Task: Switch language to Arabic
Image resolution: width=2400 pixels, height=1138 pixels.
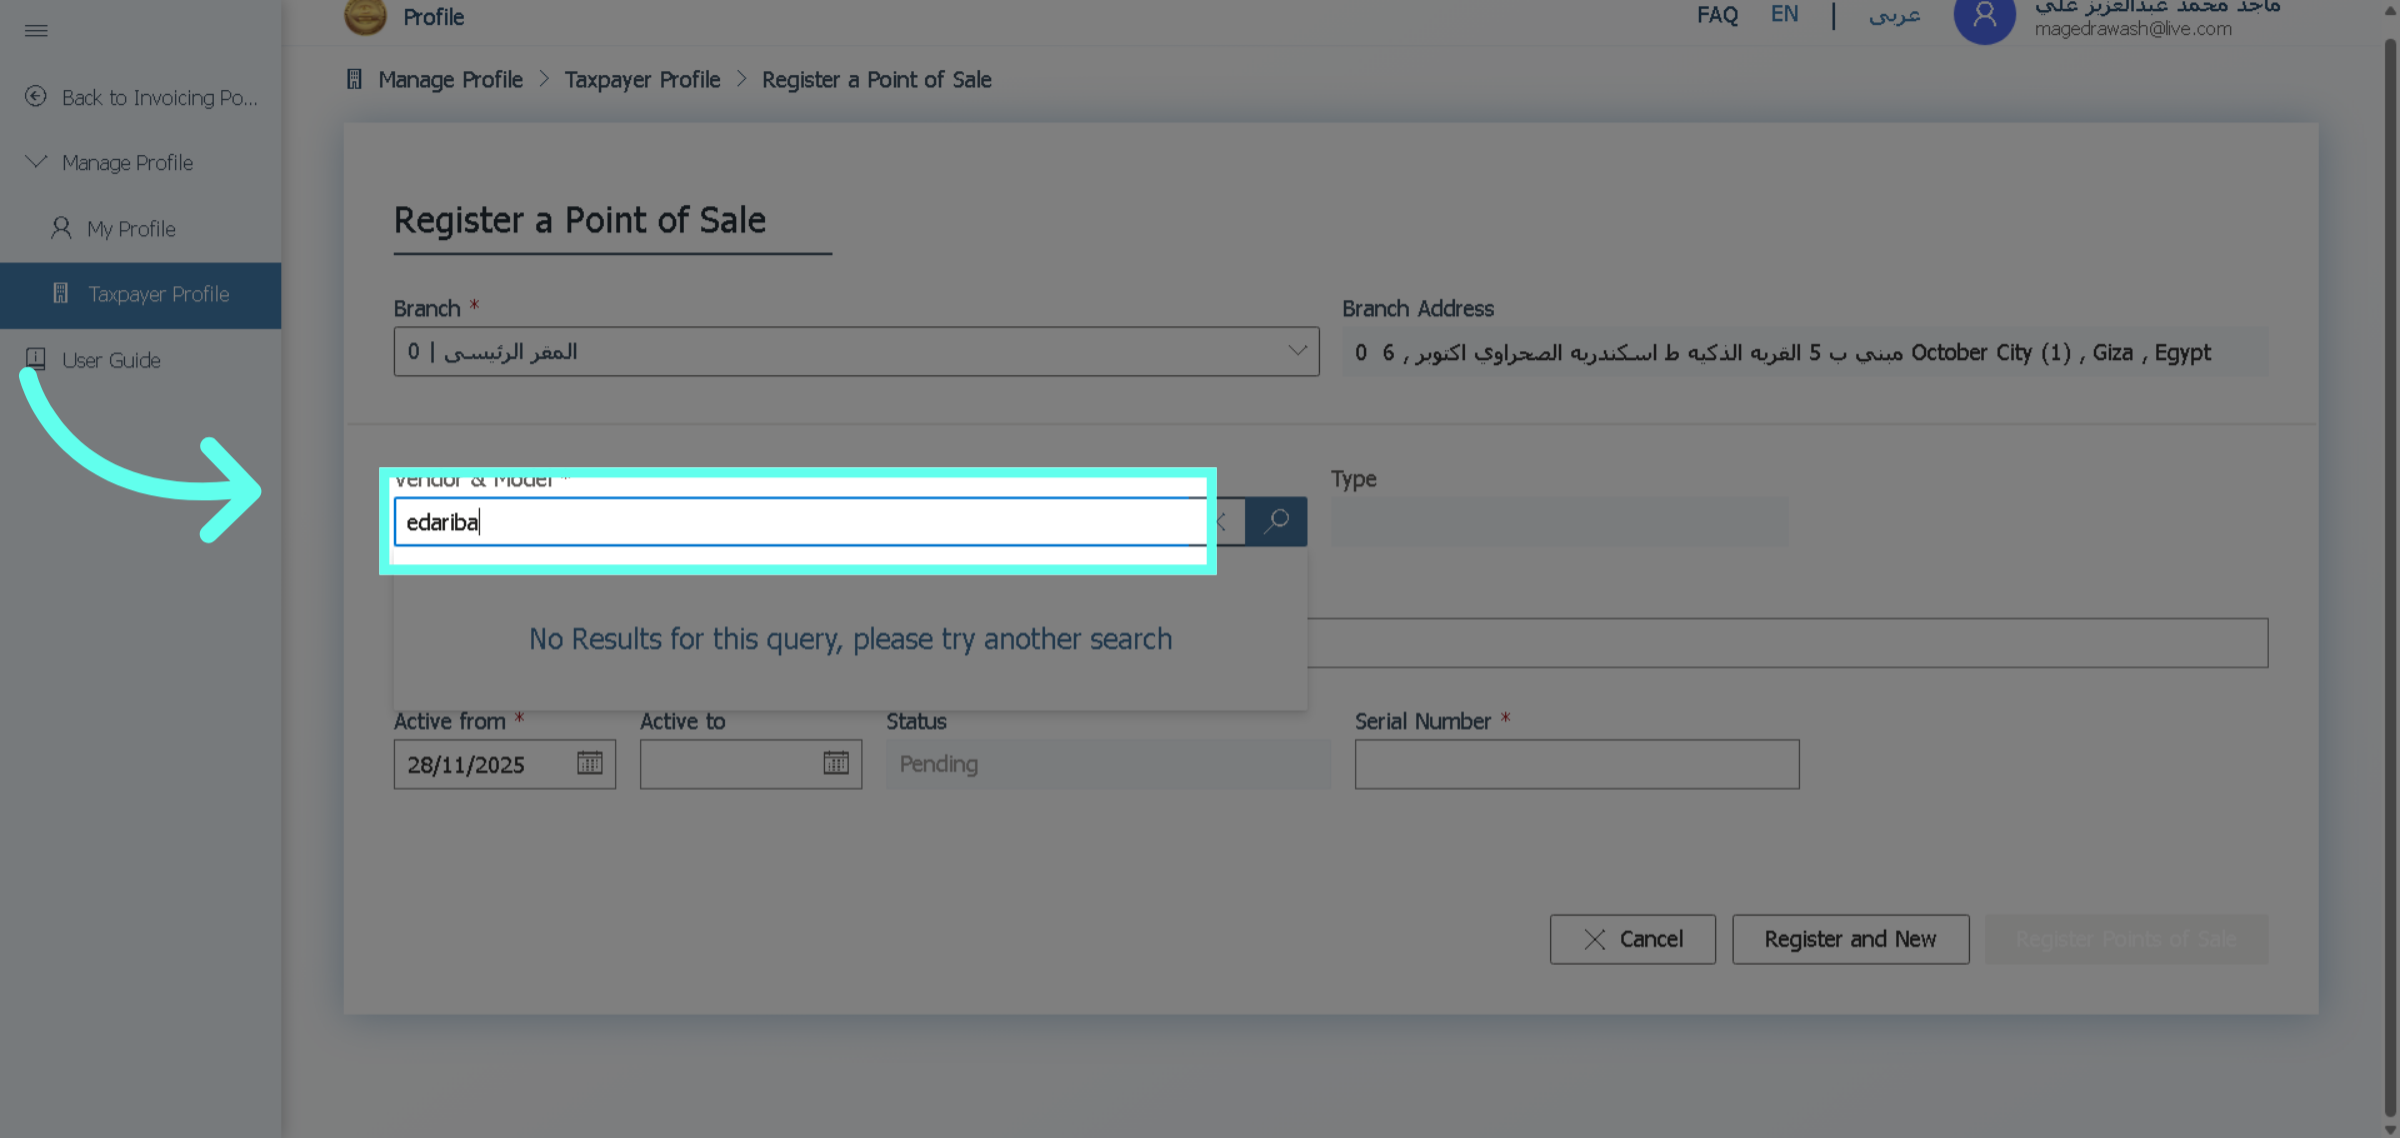Action: click(1894, 15)
